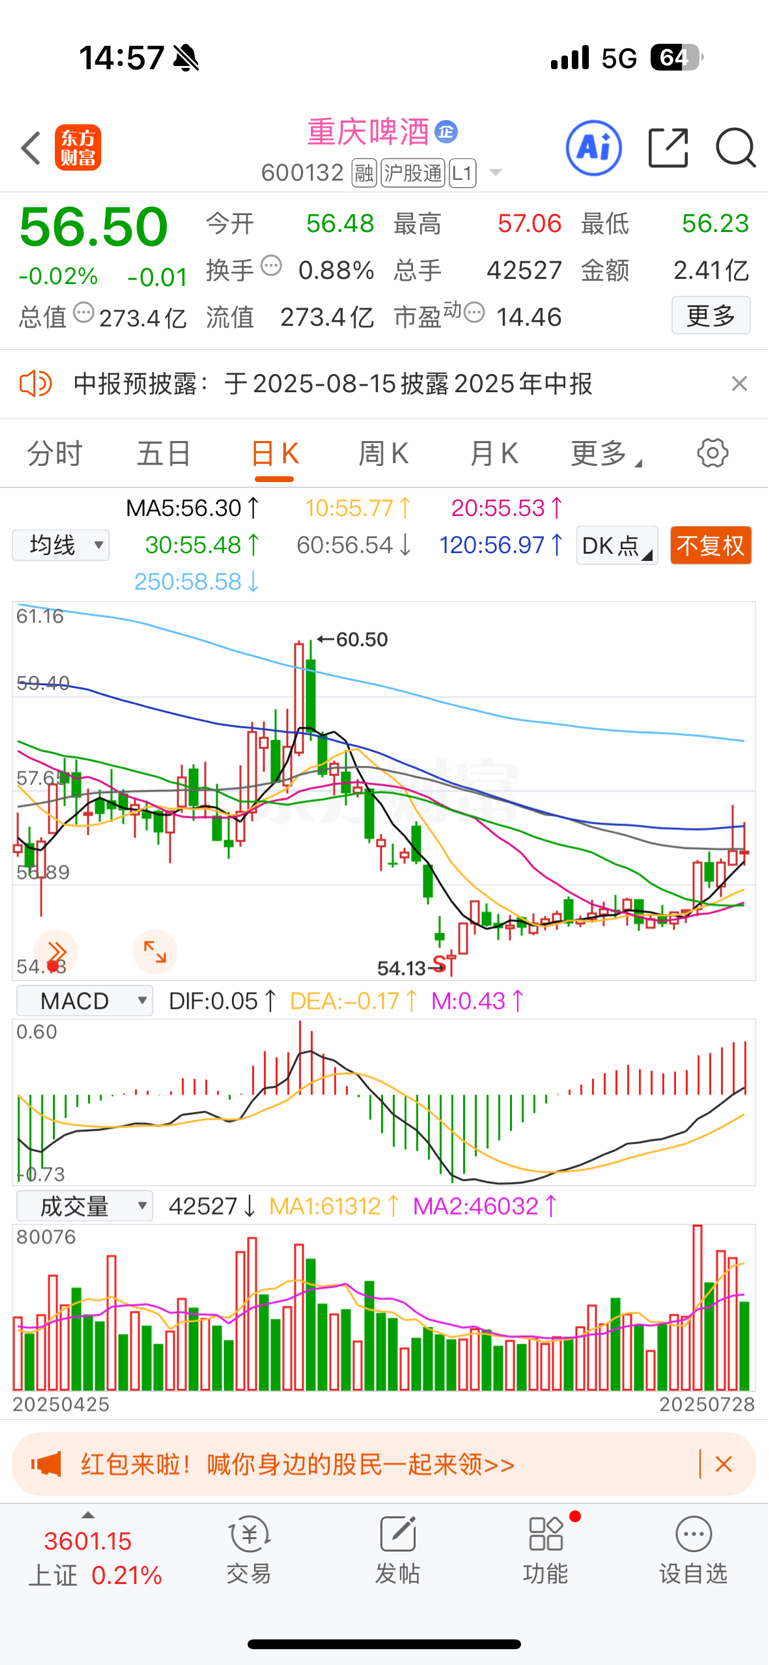769x1665 pixels.
Task: Tap the L1 quote level tag
Action: pyautogui.click(x=461, y=173)
